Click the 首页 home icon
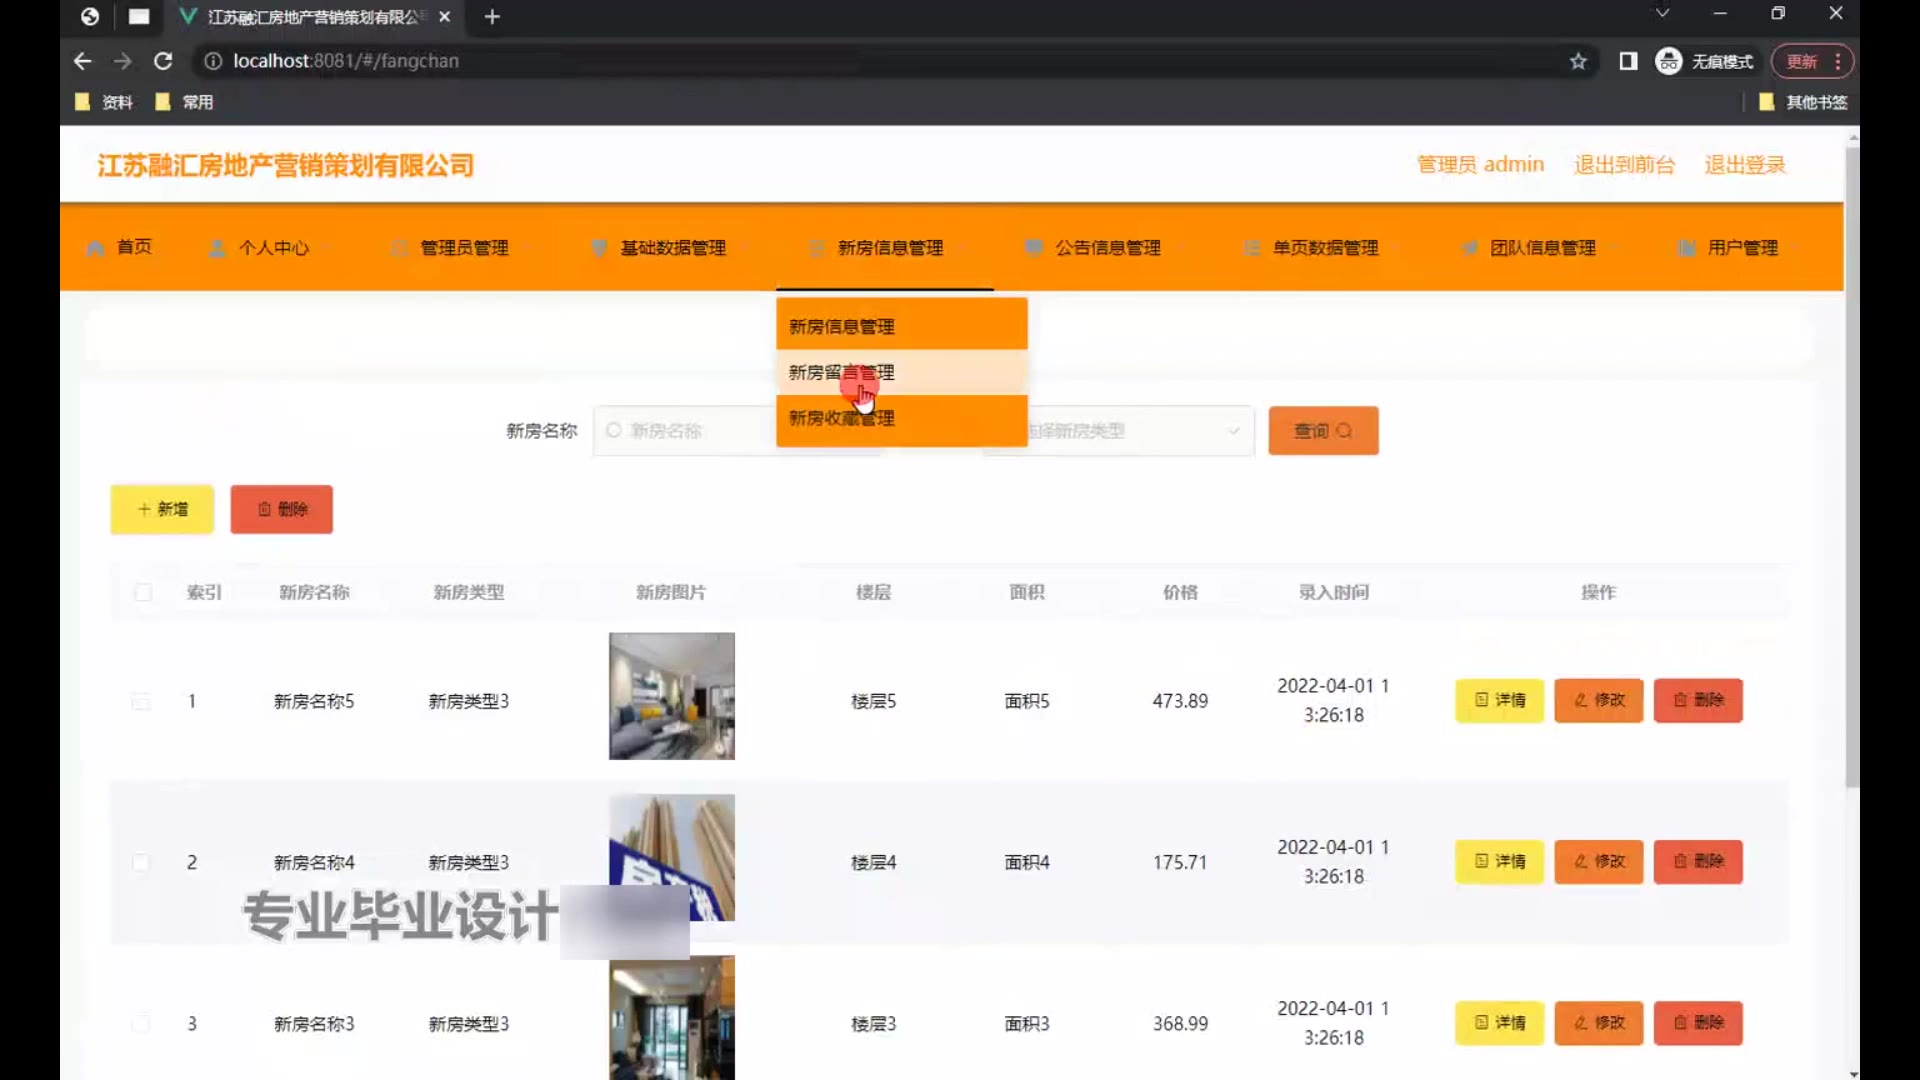1920x1080 pixels. (x=96, y=248)
